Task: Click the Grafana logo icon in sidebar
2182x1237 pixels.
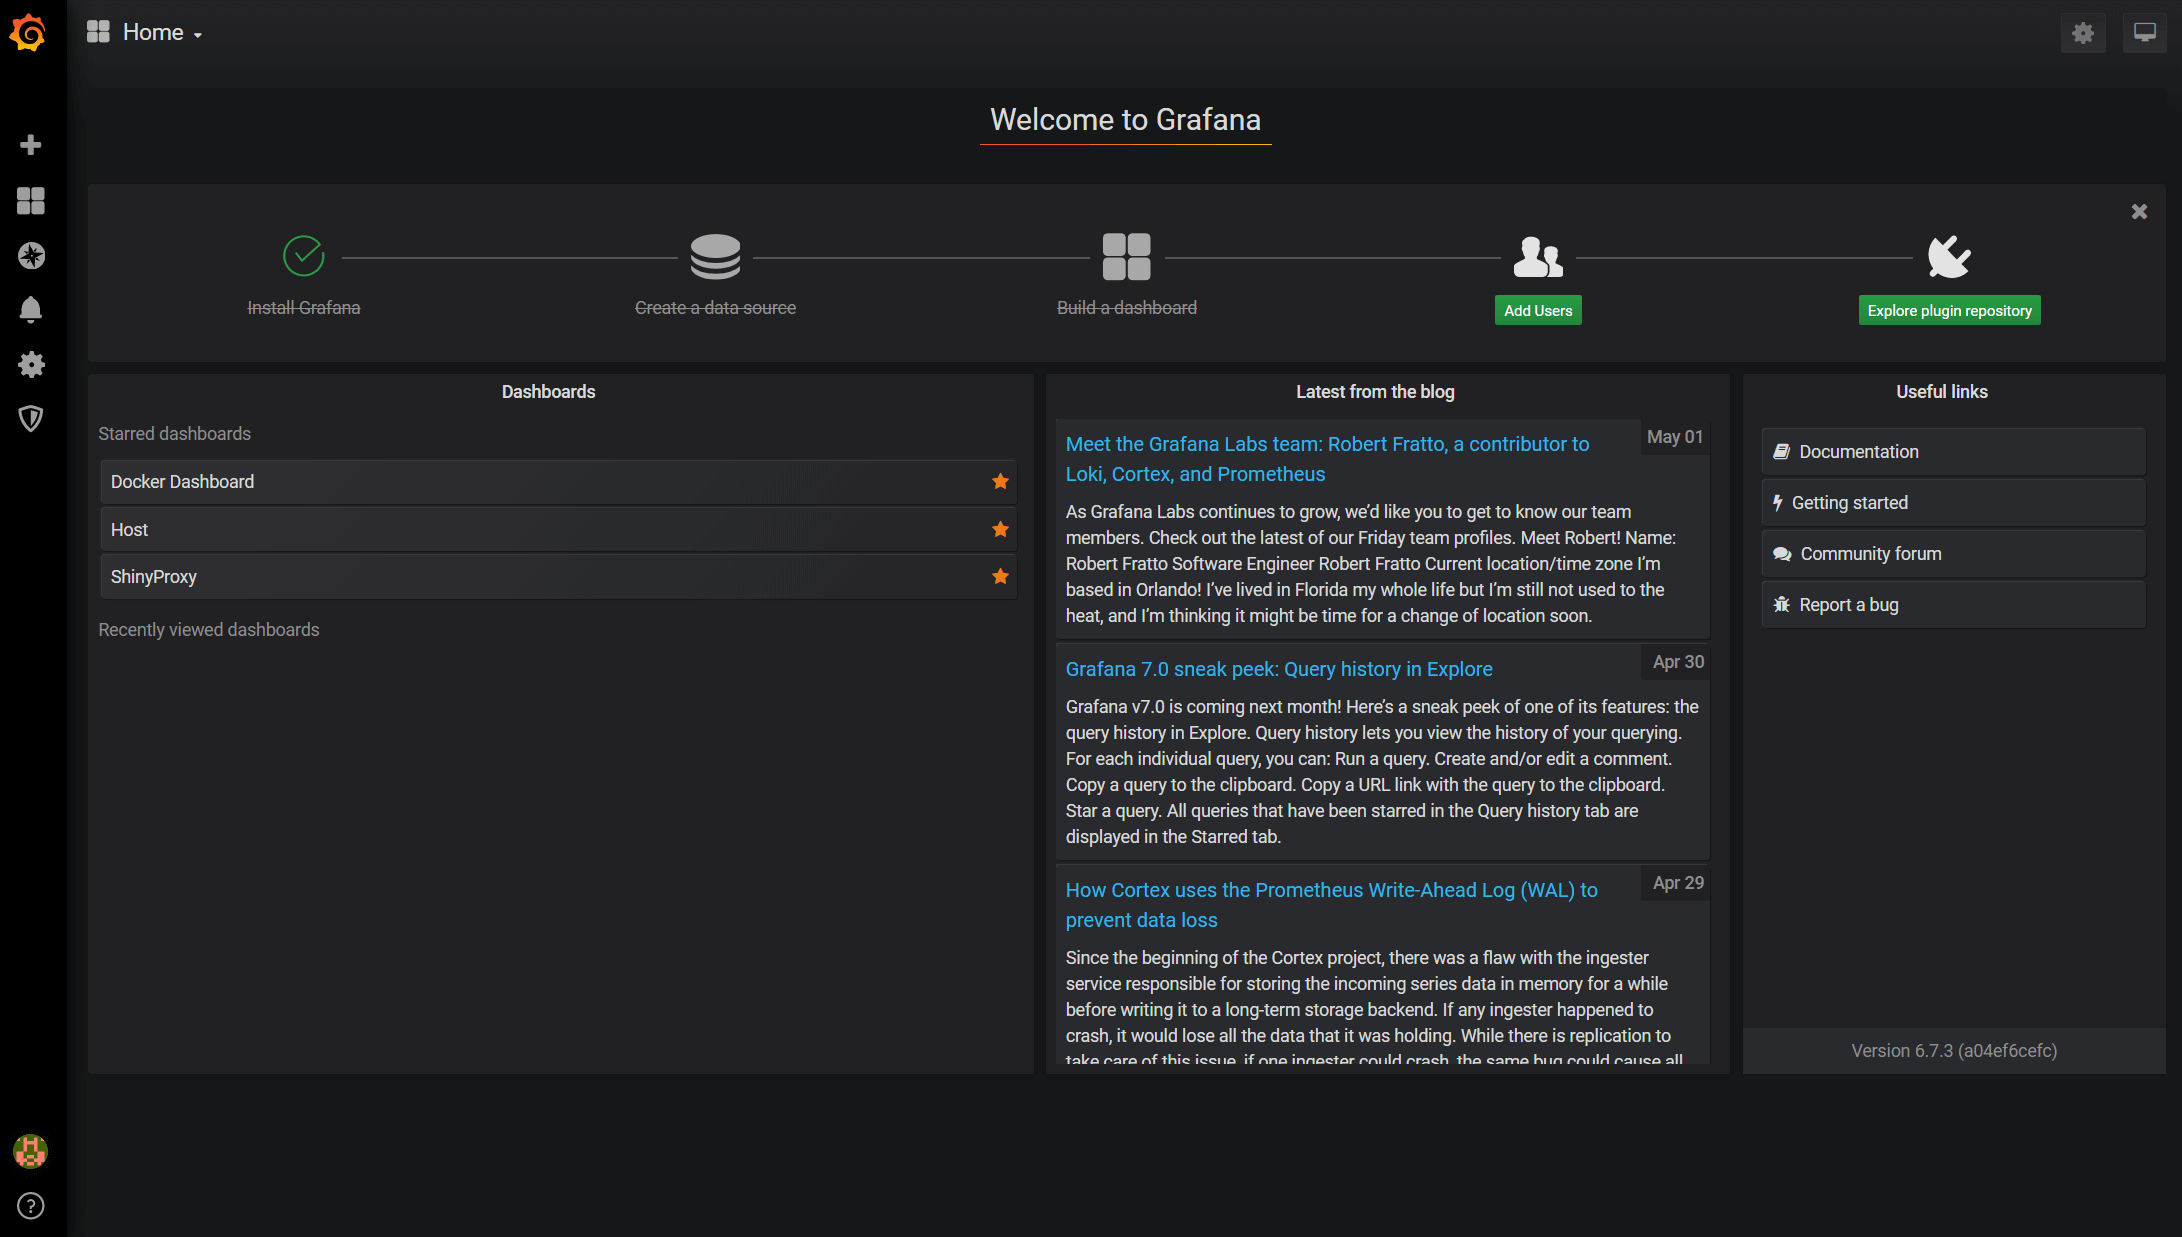Action: click(x=30, y=34)
